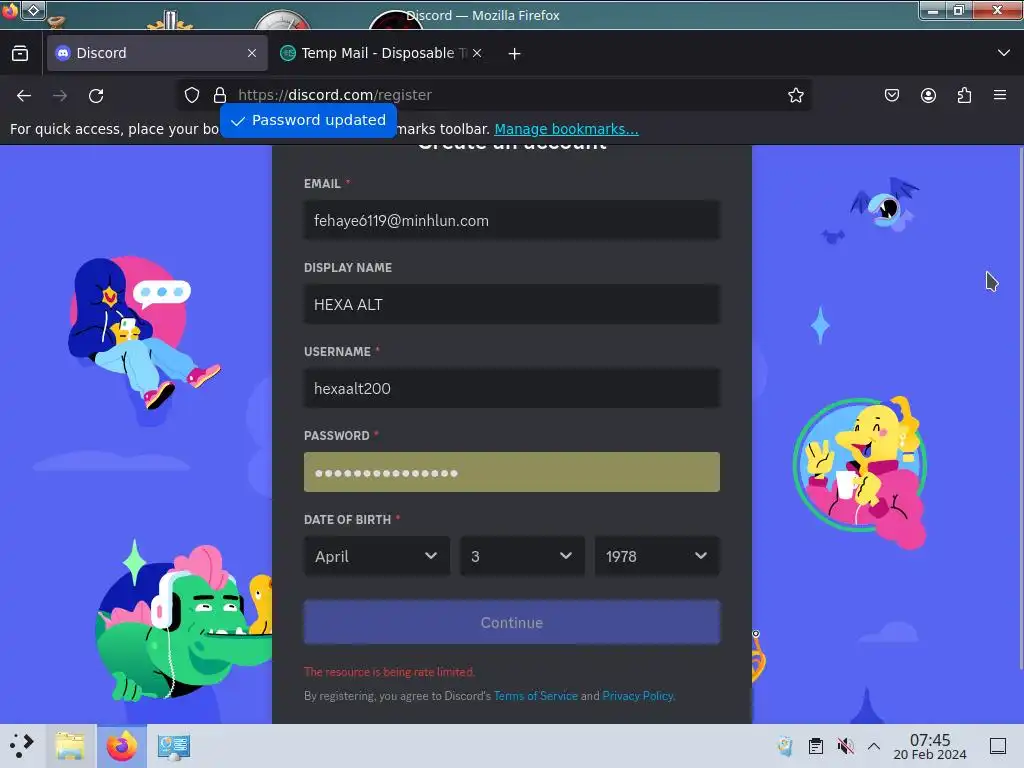This screenshot has height=768, width=1024.
Task: Bookmark this page with the star
Action: coord(795,95)
